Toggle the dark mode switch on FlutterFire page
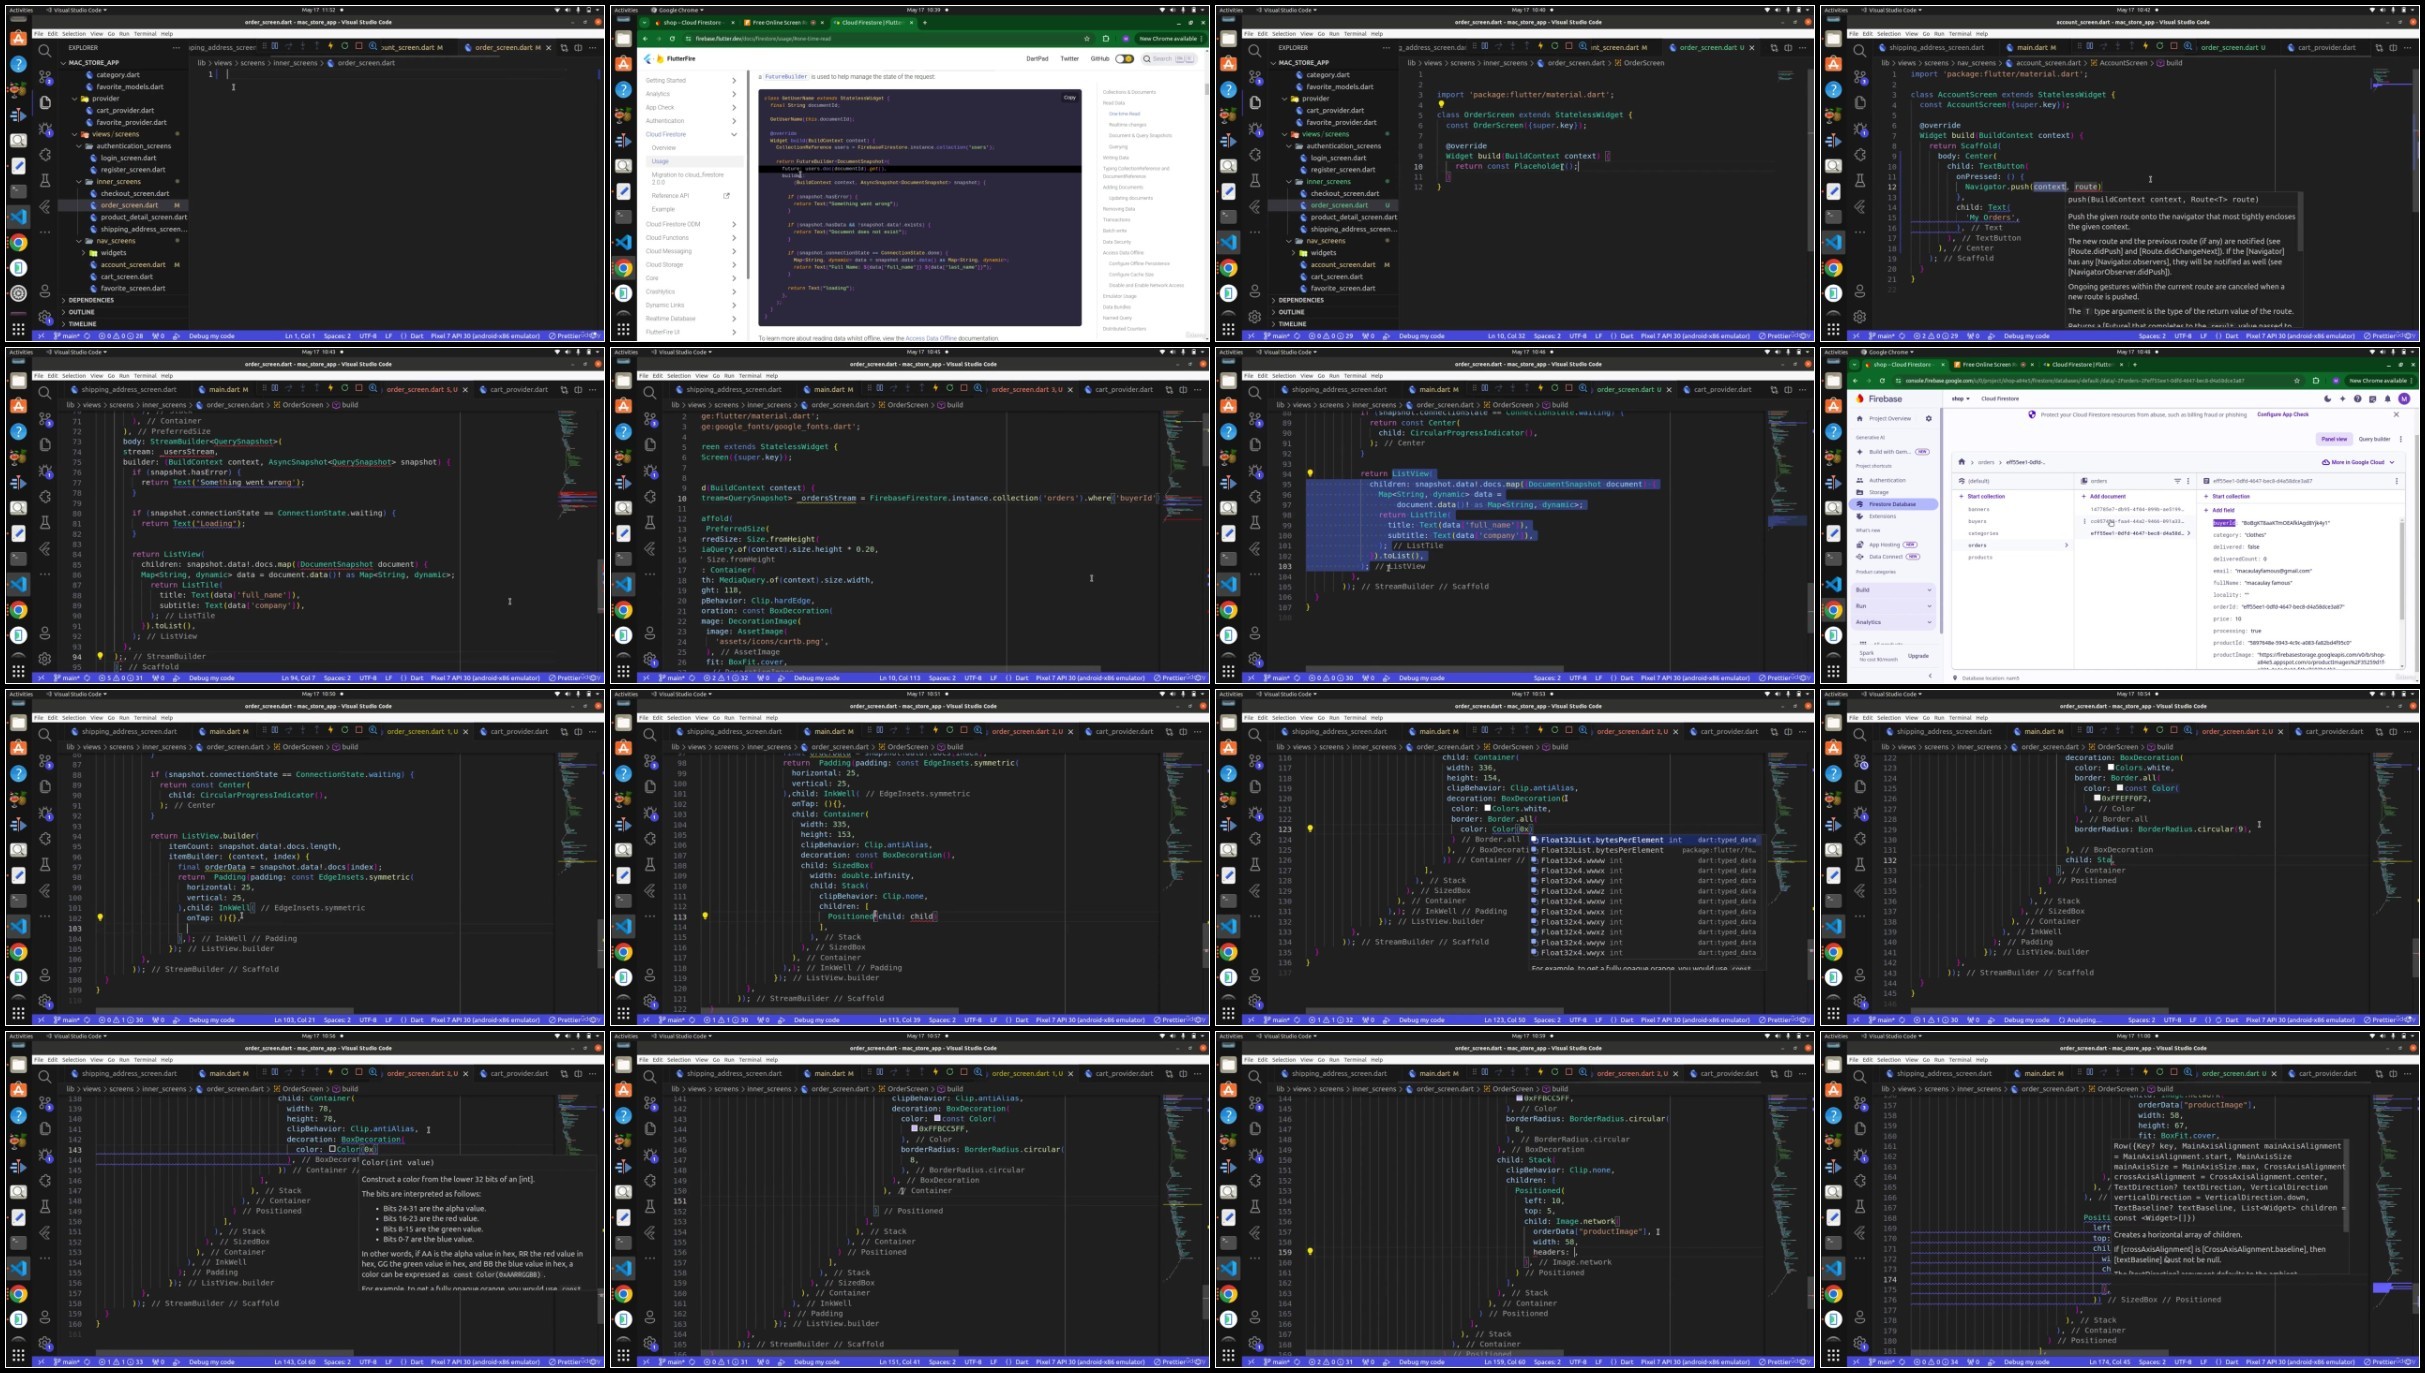Image resolution: width=2425 pixels, height=1373 pixels. pyautogui.click(x=1125, y=59)
